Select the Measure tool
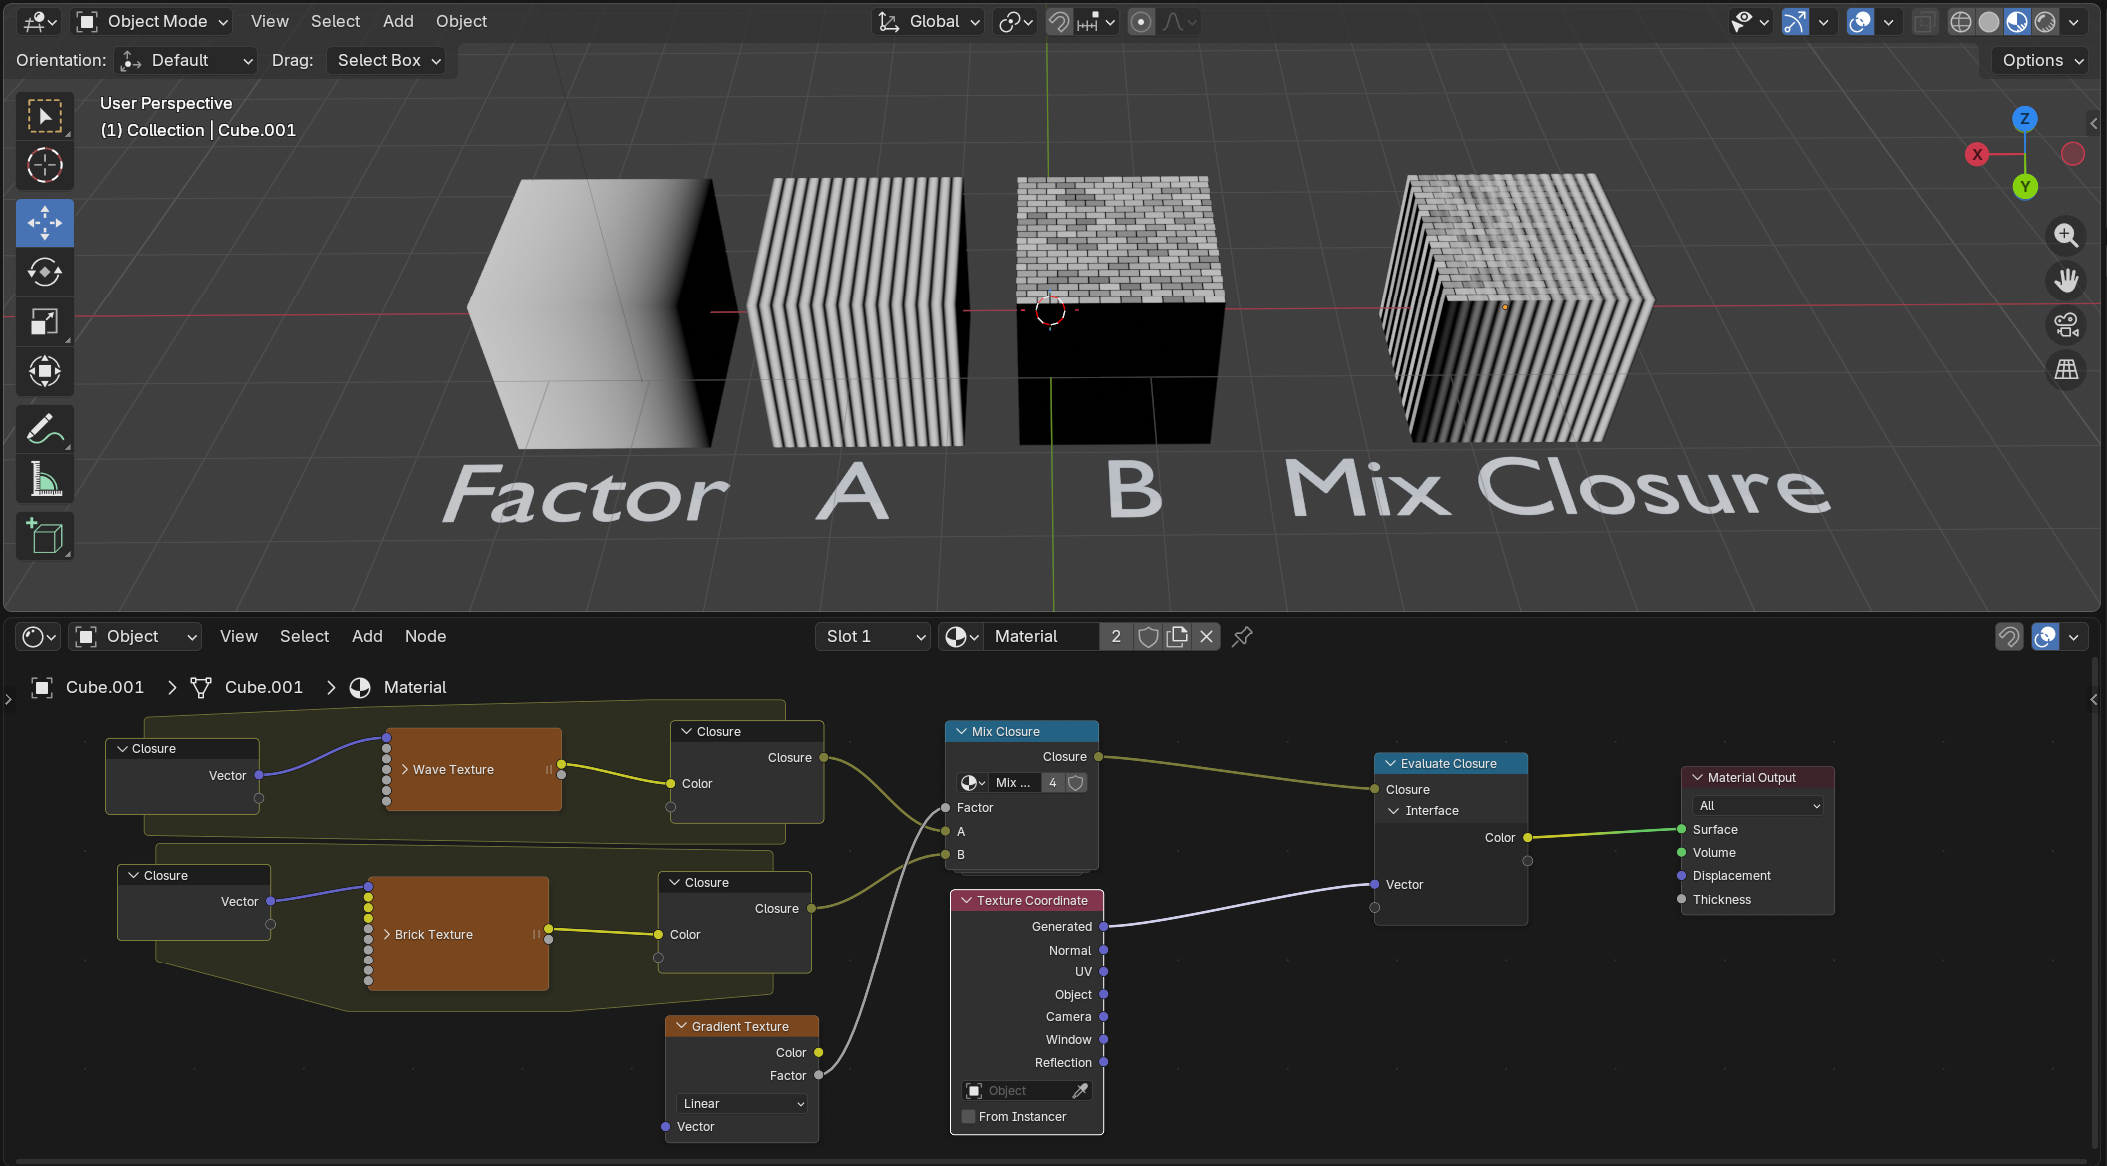 coord(45,479)
